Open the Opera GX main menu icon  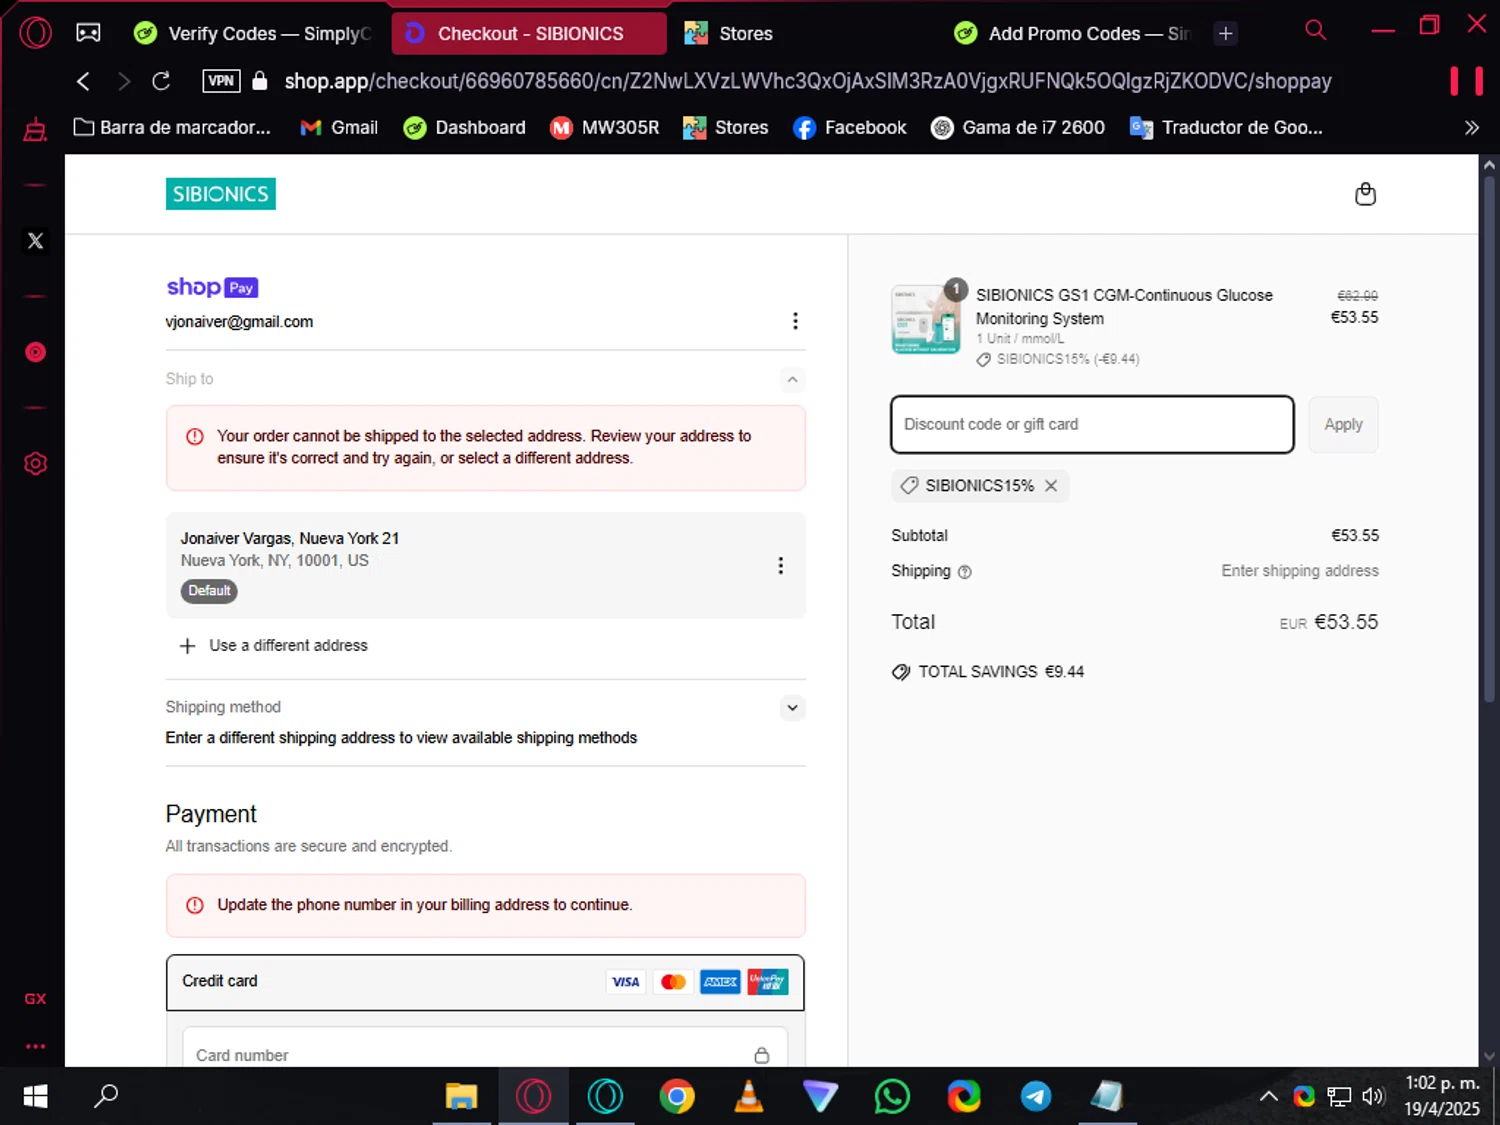pyautogui.click(x=35, y=33)
